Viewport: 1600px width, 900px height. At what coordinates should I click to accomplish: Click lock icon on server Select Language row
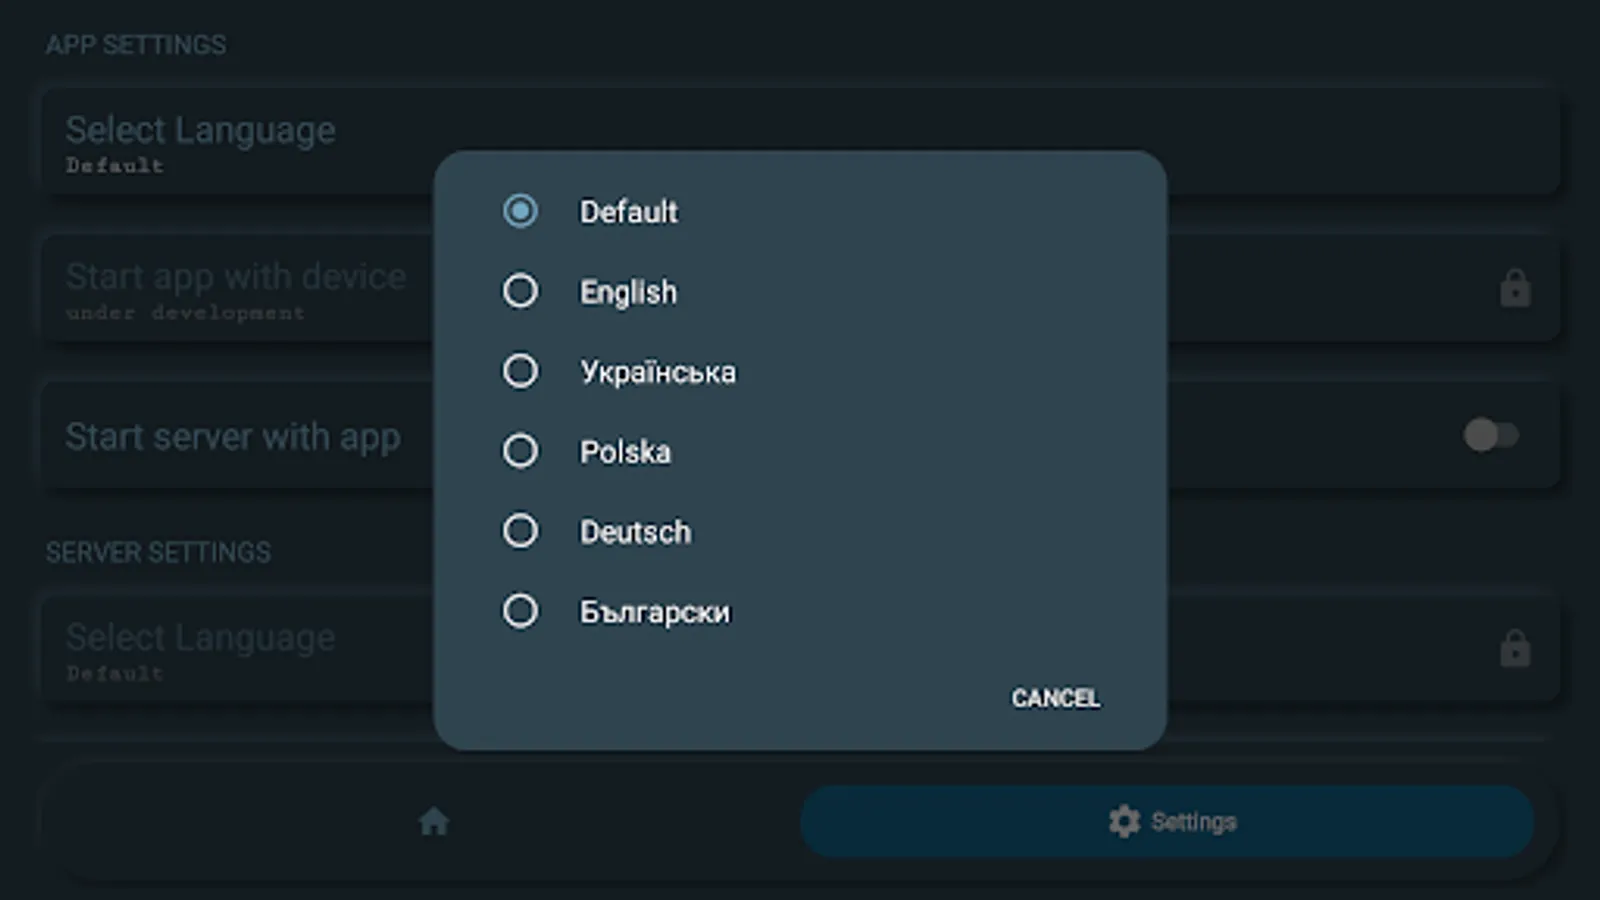click(1514, 649)
